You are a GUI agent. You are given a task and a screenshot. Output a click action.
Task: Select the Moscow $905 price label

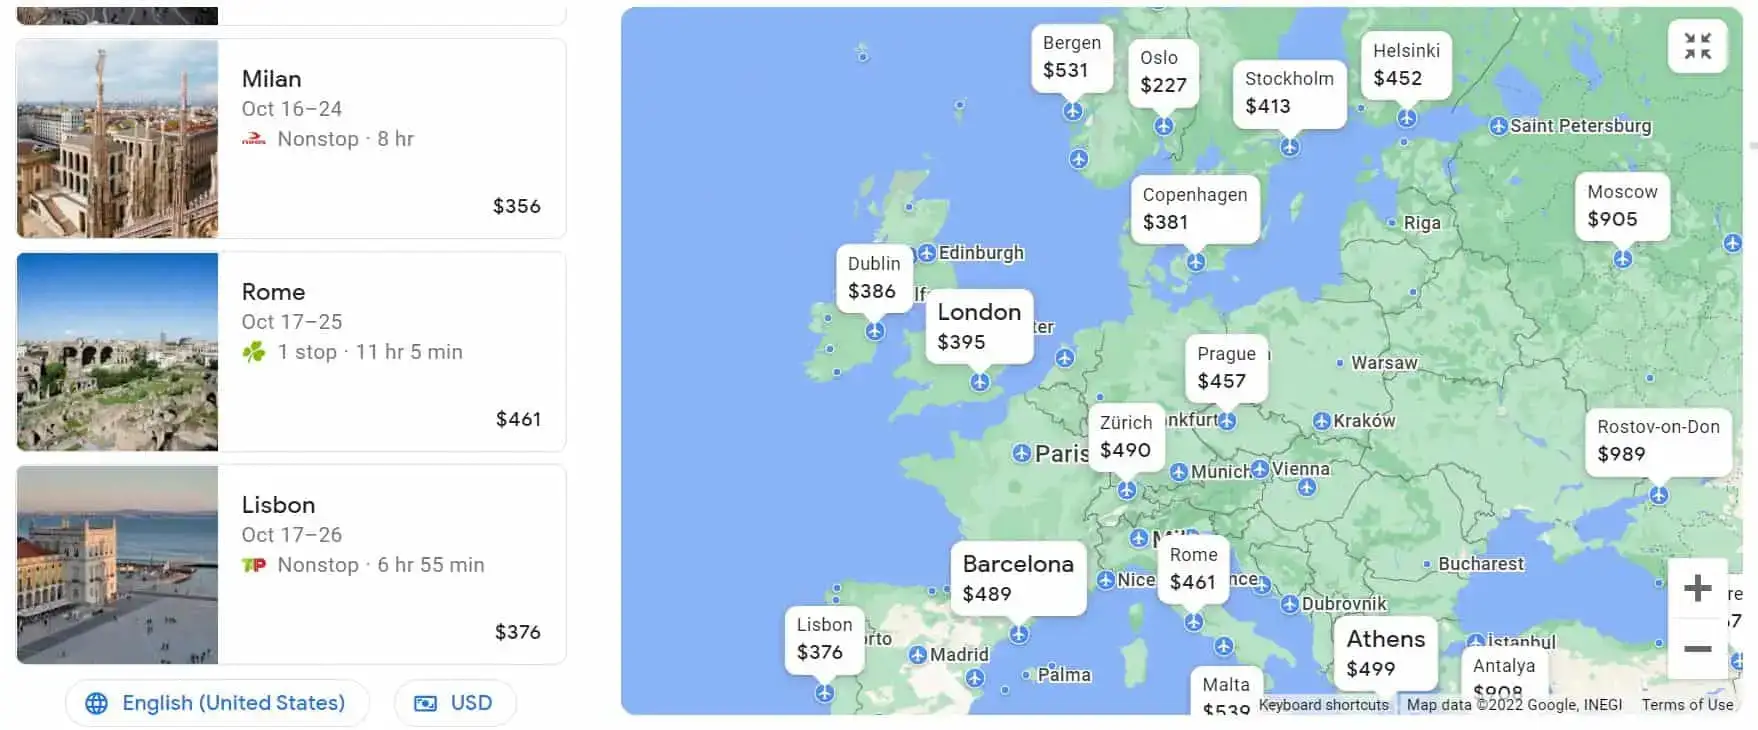point(1621,206)
